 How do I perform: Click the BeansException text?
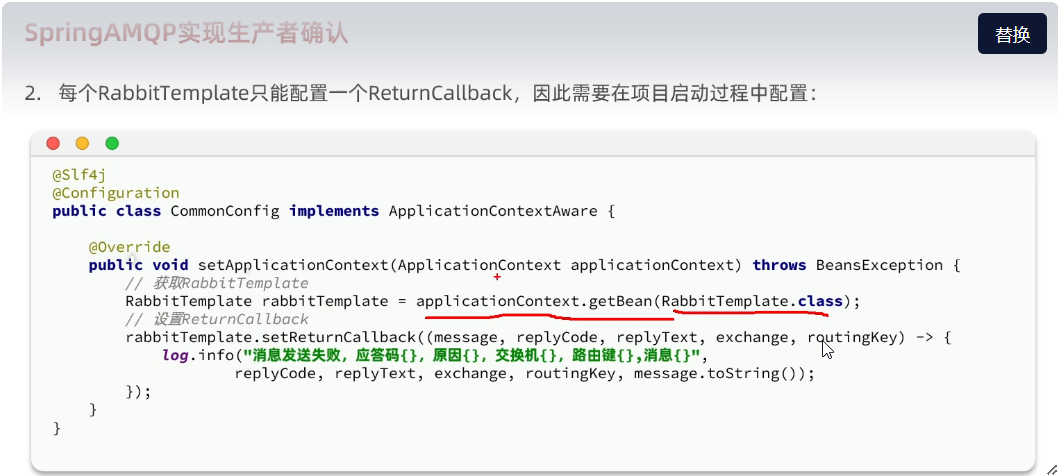(879, 265)
